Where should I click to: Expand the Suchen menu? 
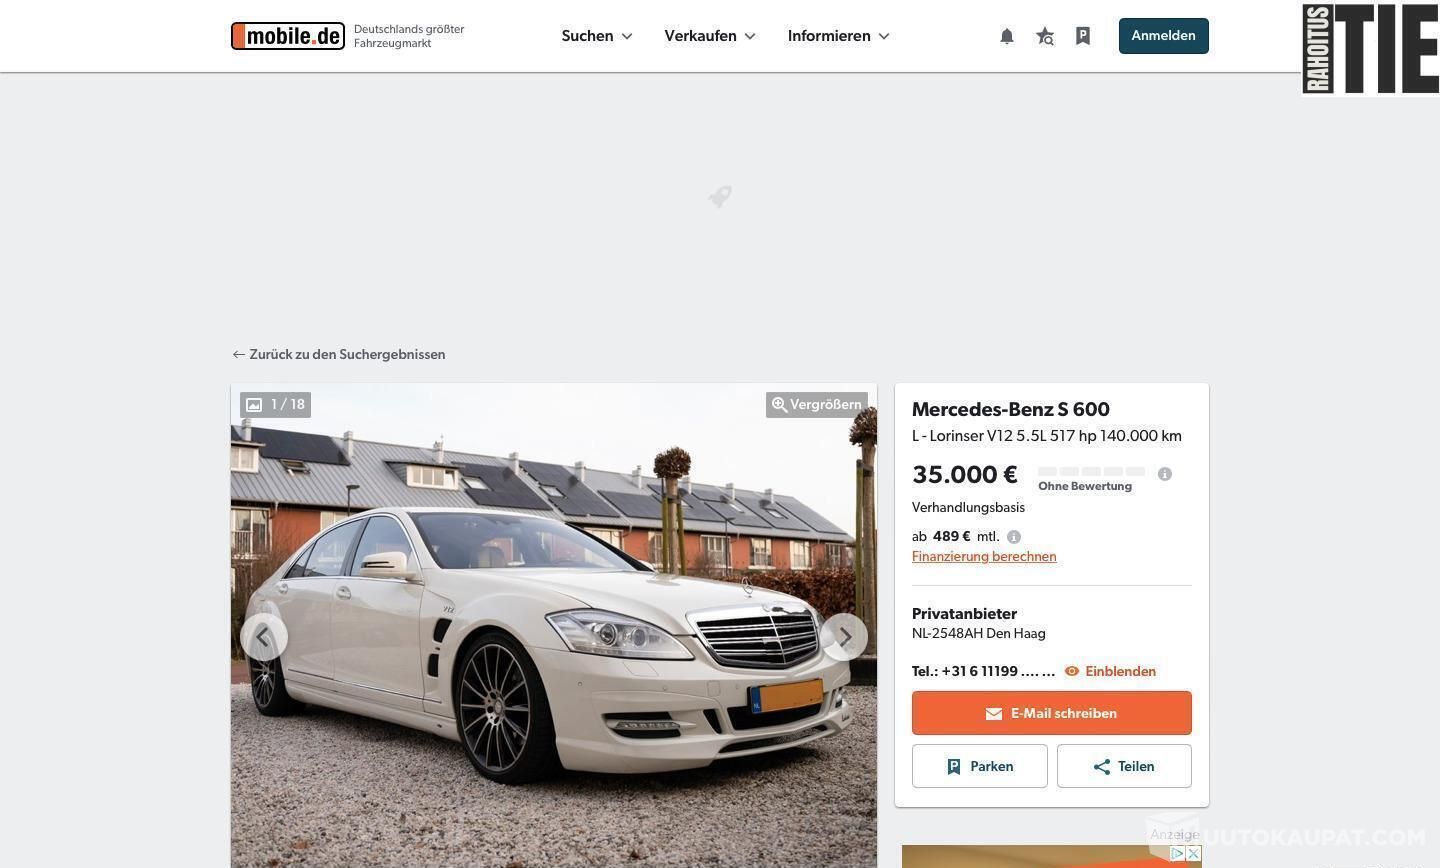tap(597, 36)
